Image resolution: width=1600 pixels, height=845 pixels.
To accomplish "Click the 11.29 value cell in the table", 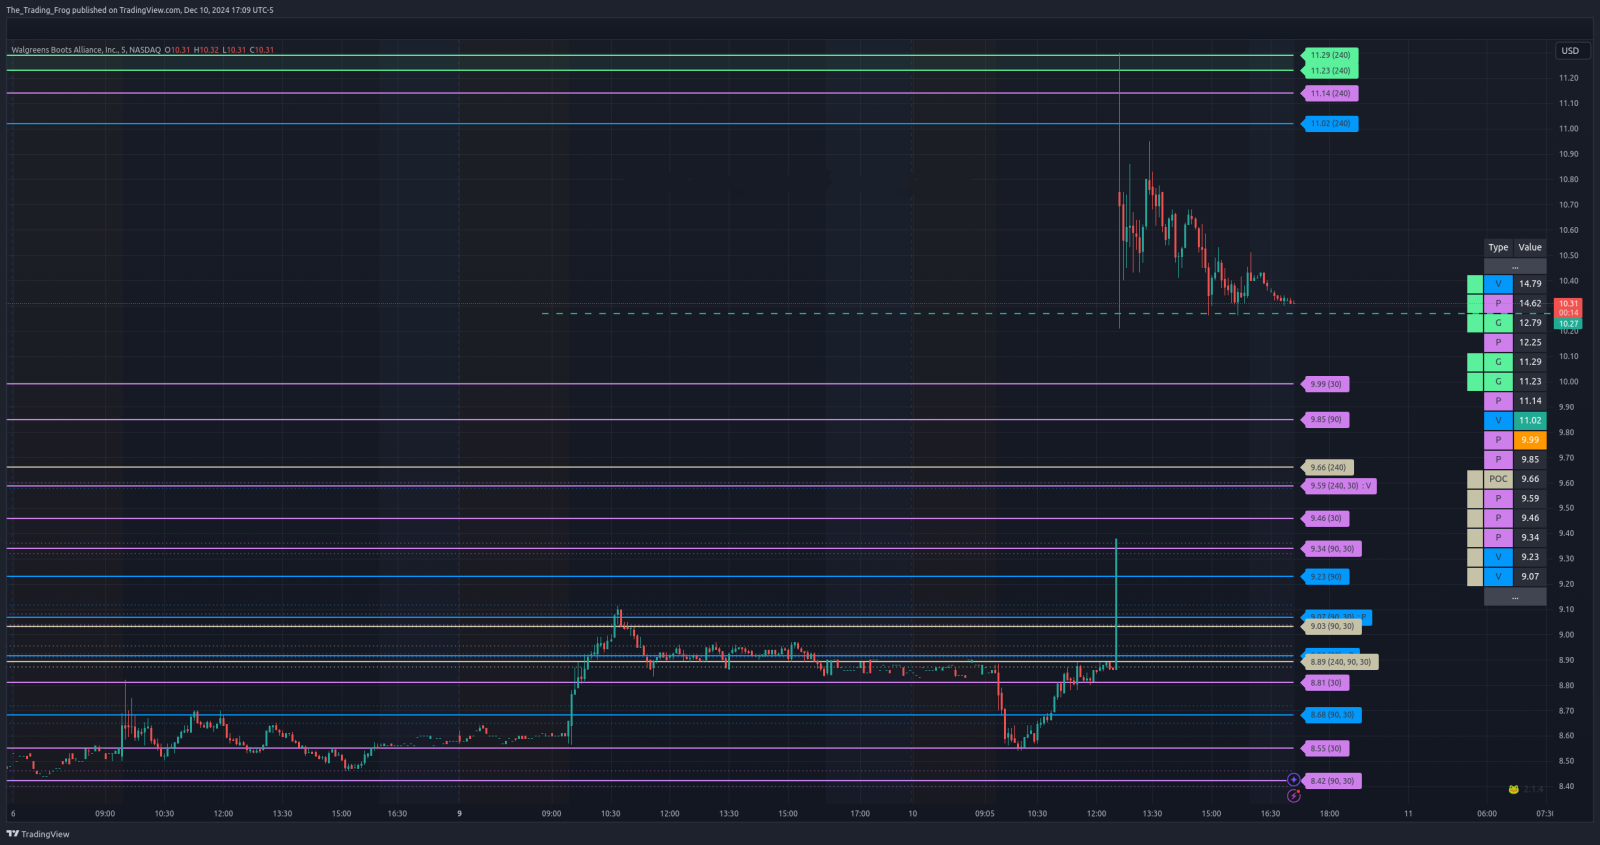I will pyautogui.click(x=1530, y=362).
